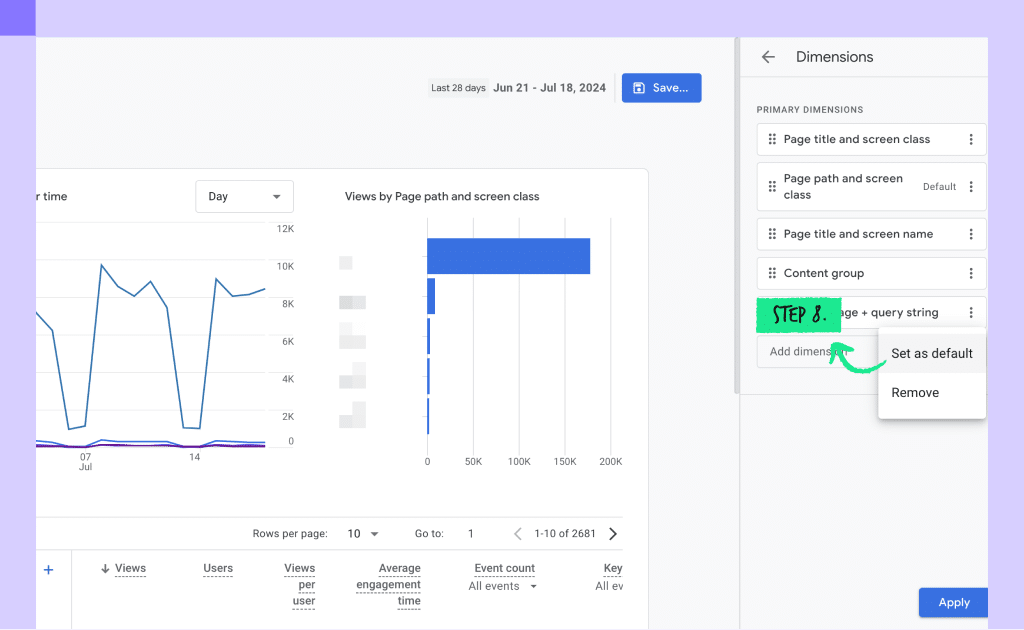This screenshot has width=1024, height=630.
Task: Go to the previous page of table rows
Action: tap(518, 533)
